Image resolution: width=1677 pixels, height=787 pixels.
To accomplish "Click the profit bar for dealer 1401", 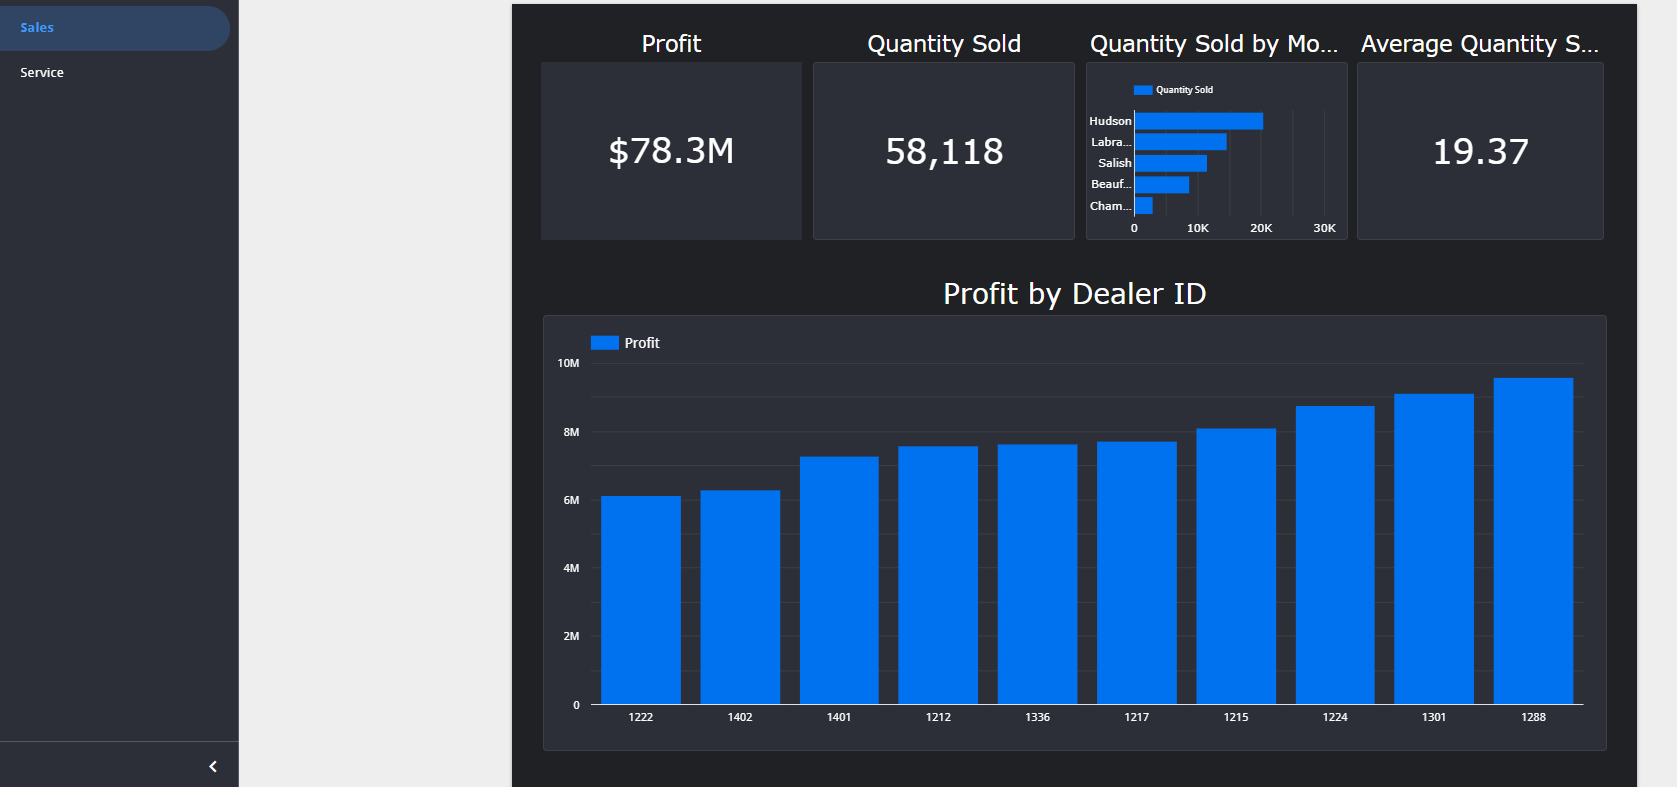I will (839, 580).
